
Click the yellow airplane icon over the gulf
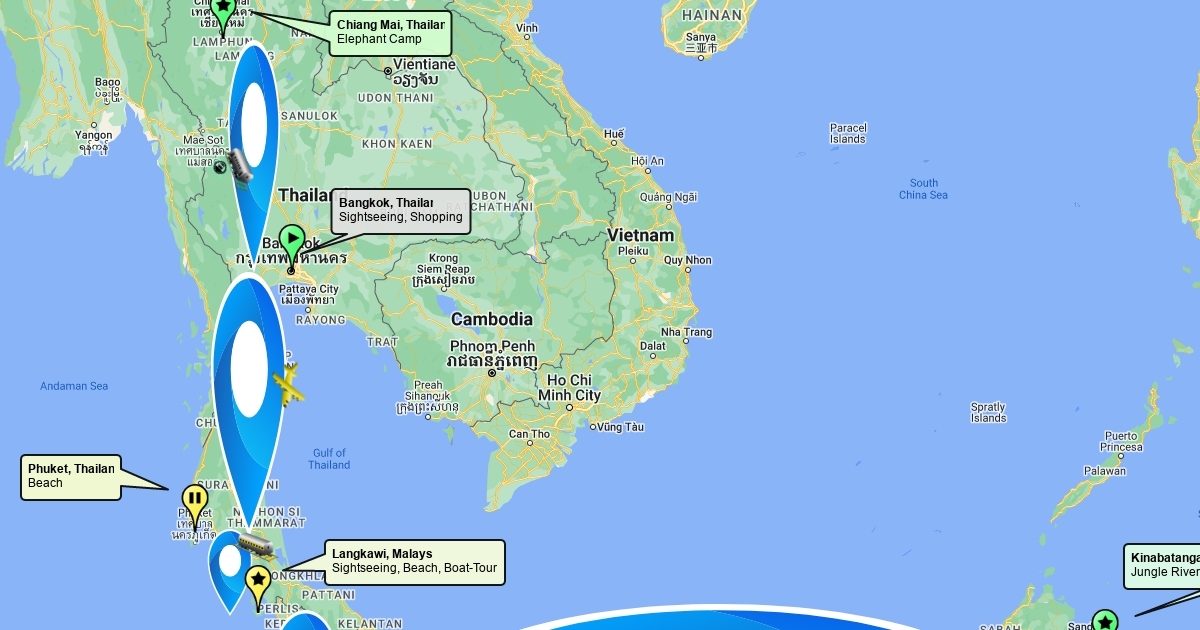[x=288, y=386]
